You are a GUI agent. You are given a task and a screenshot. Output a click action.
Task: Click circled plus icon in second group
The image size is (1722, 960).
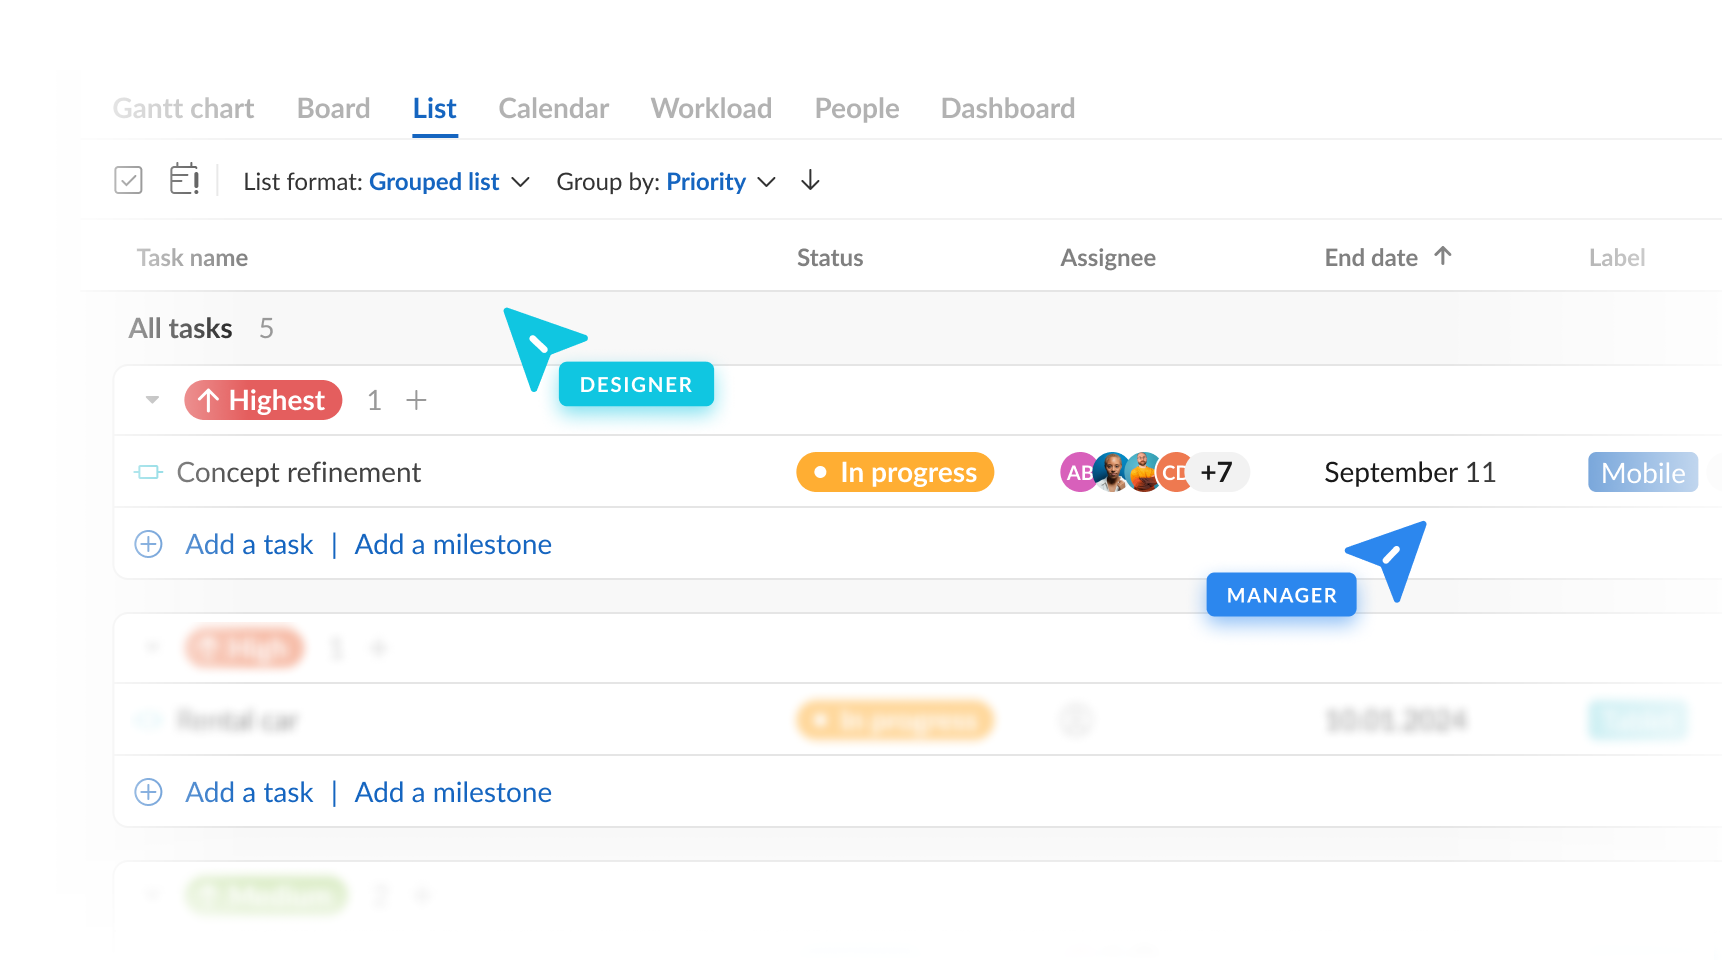coord(148,792)
